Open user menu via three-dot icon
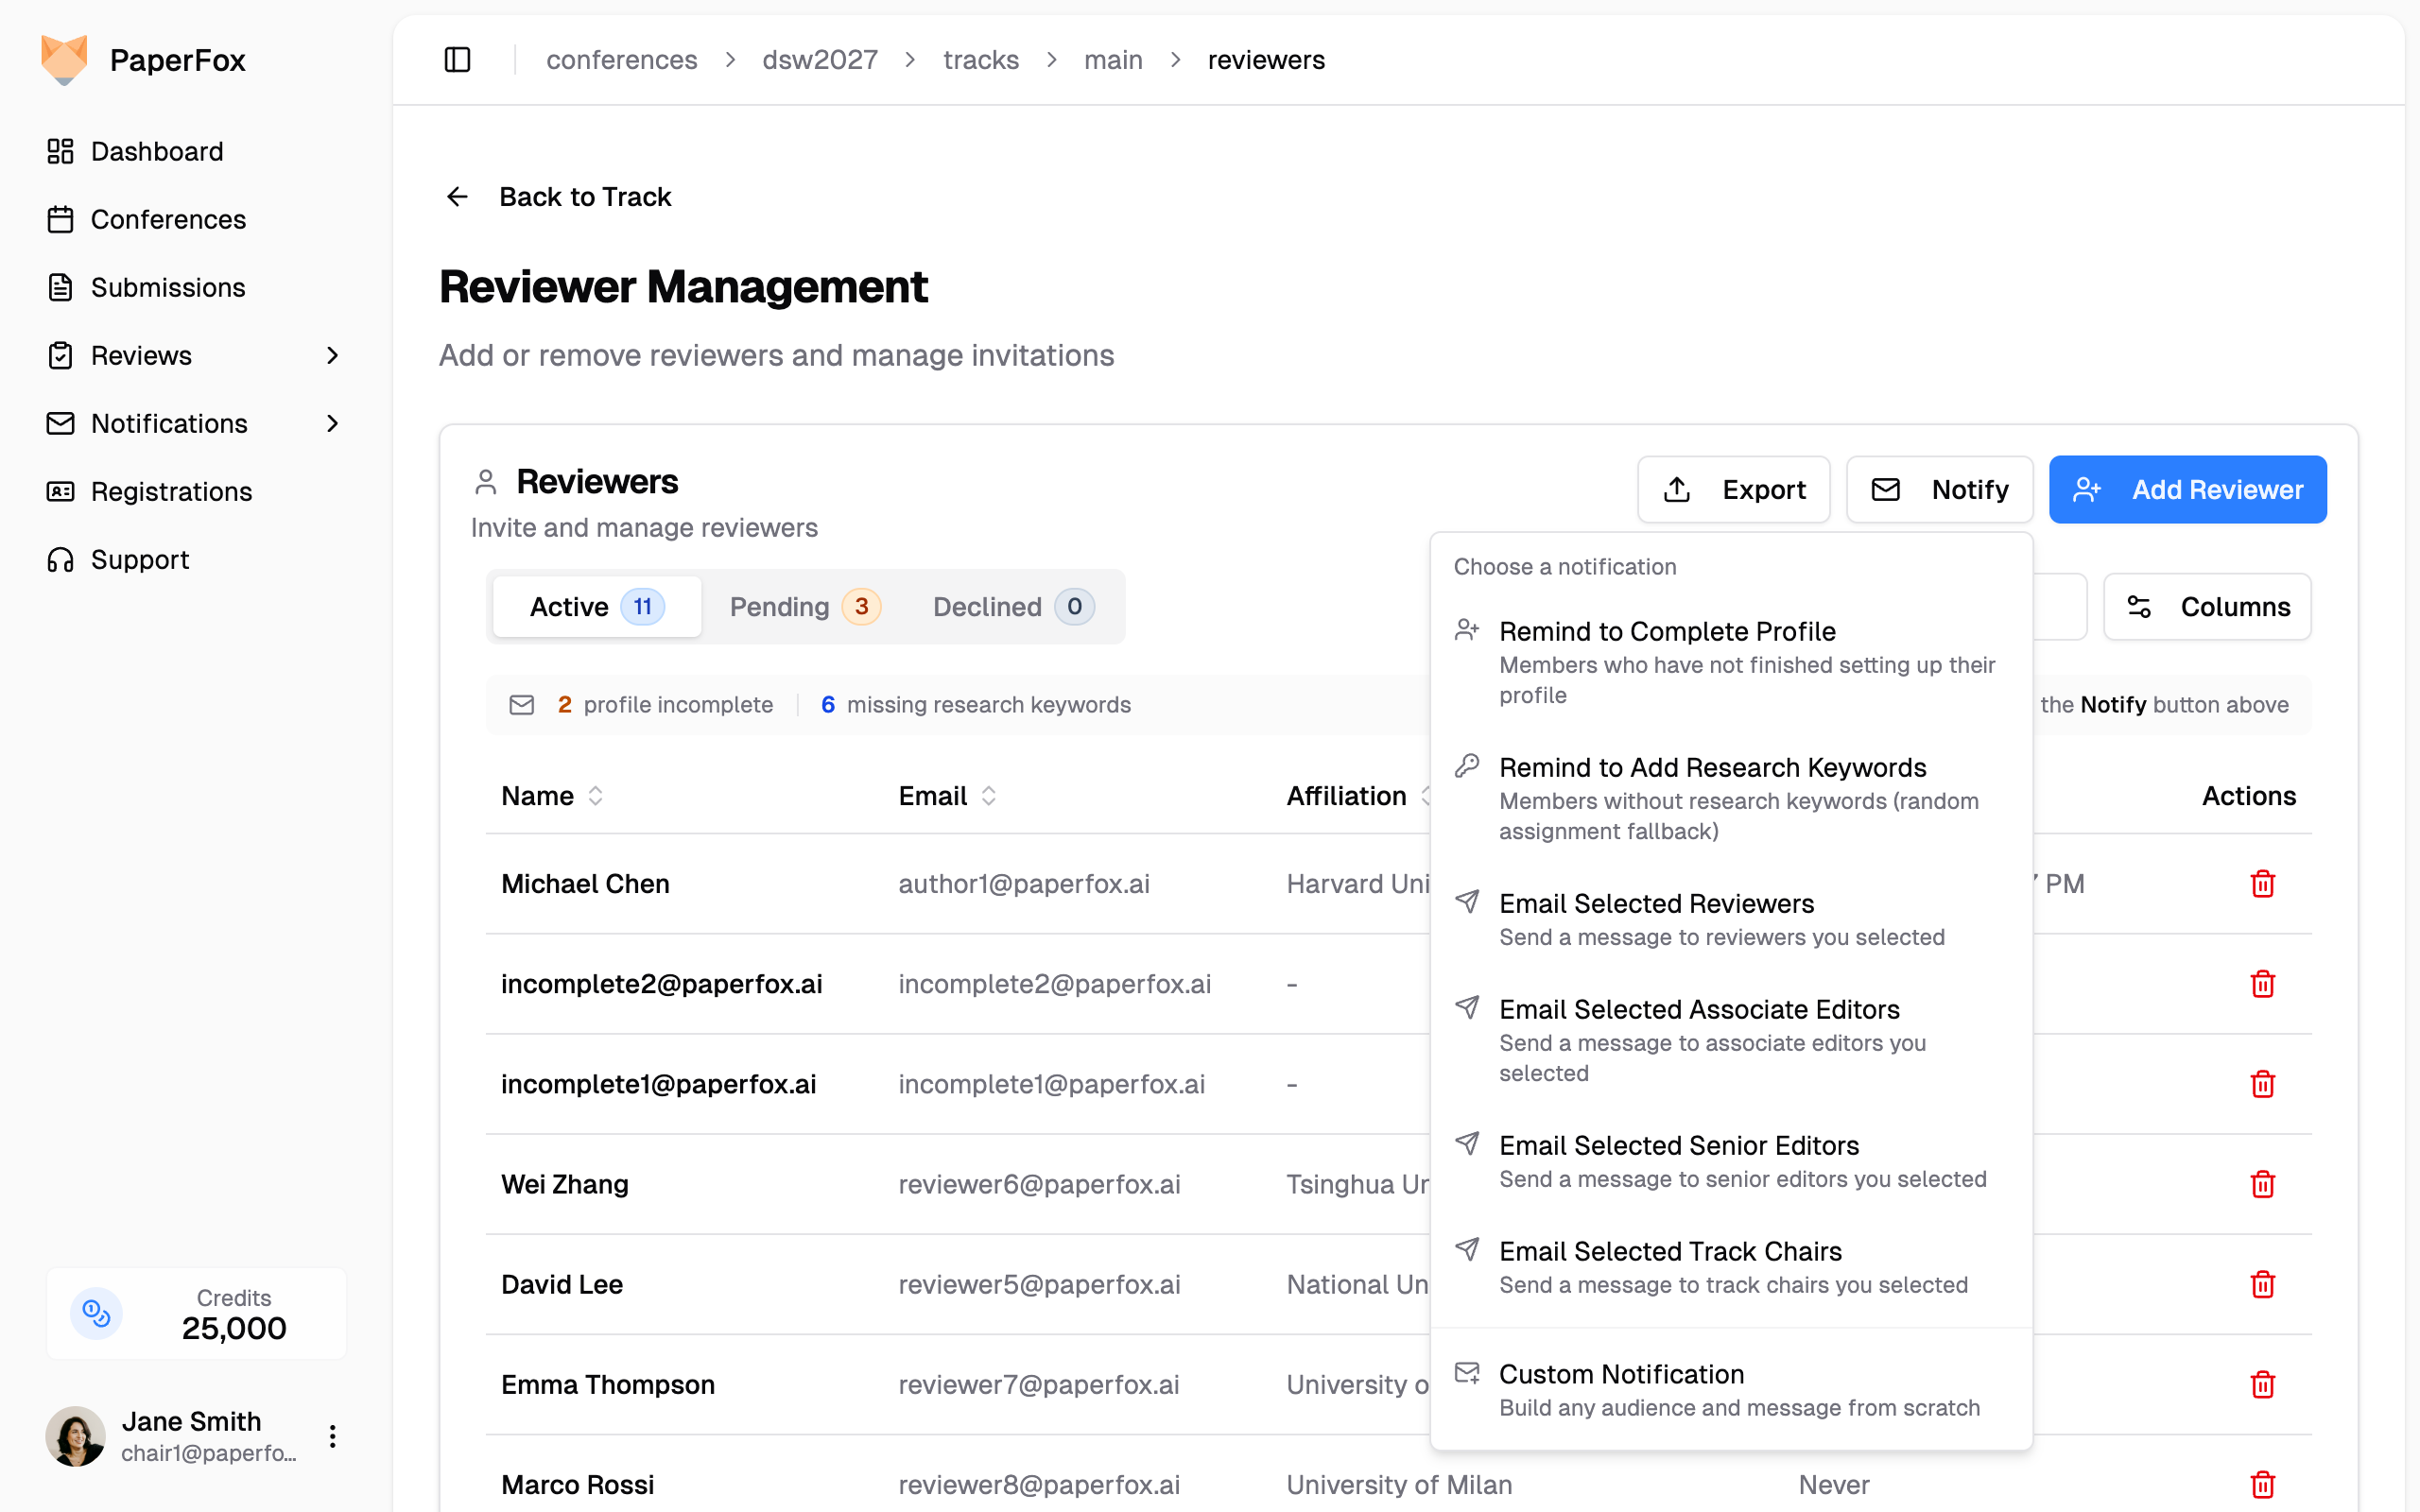 pos(332,1437)
